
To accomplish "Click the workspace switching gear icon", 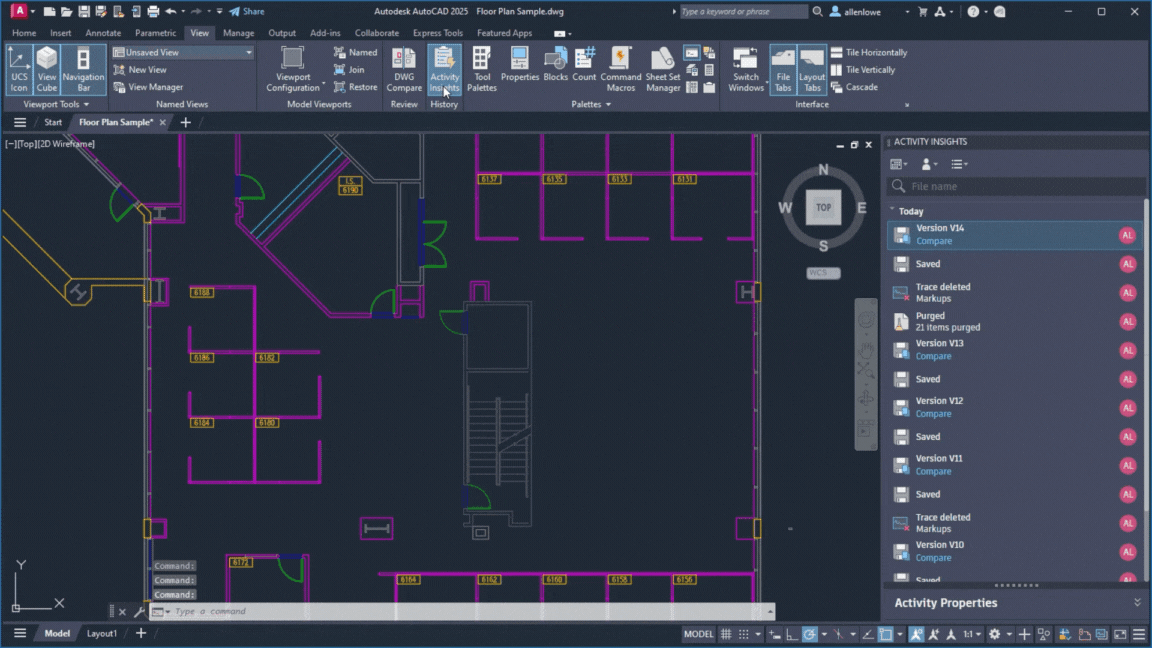I will [x=995, y=634].
